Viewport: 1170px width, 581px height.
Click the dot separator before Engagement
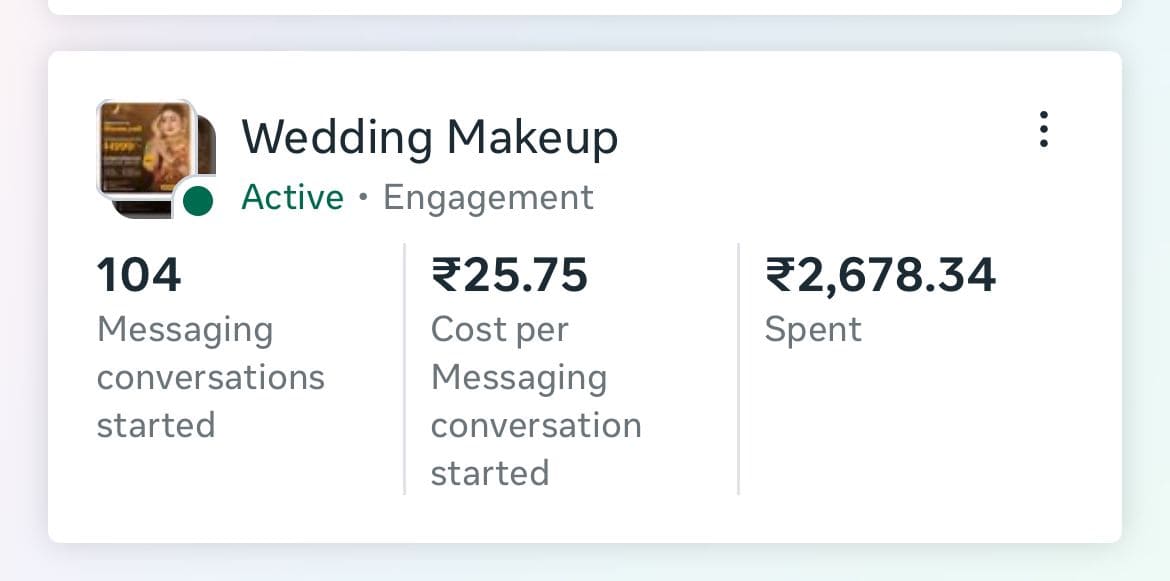[x=363, y=198]
